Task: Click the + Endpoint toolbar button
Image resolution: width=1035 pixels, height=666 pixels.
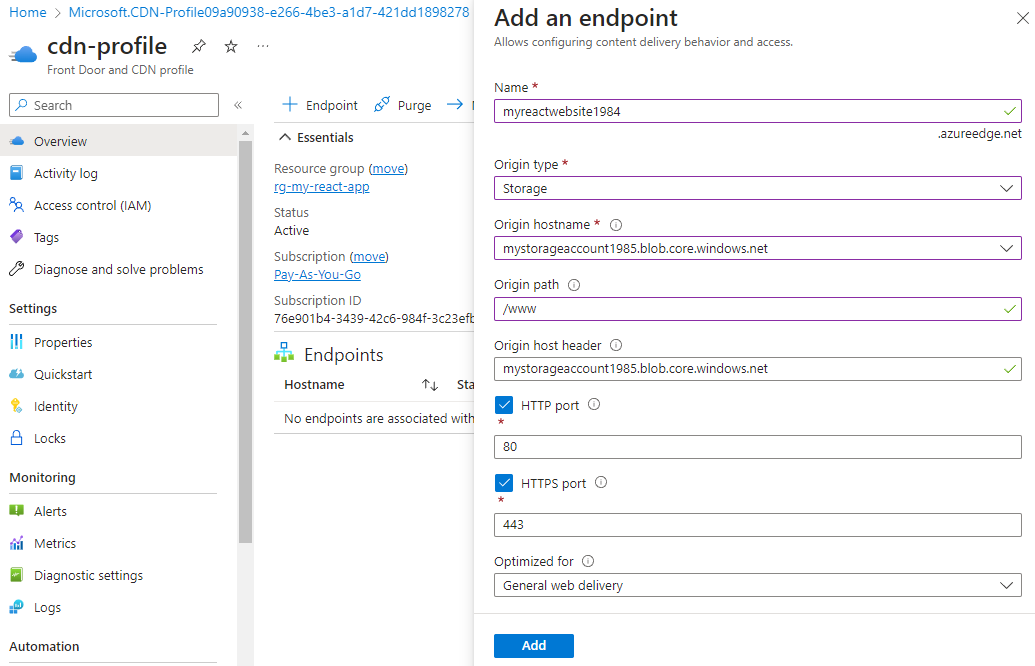Action: click(320, 105)
